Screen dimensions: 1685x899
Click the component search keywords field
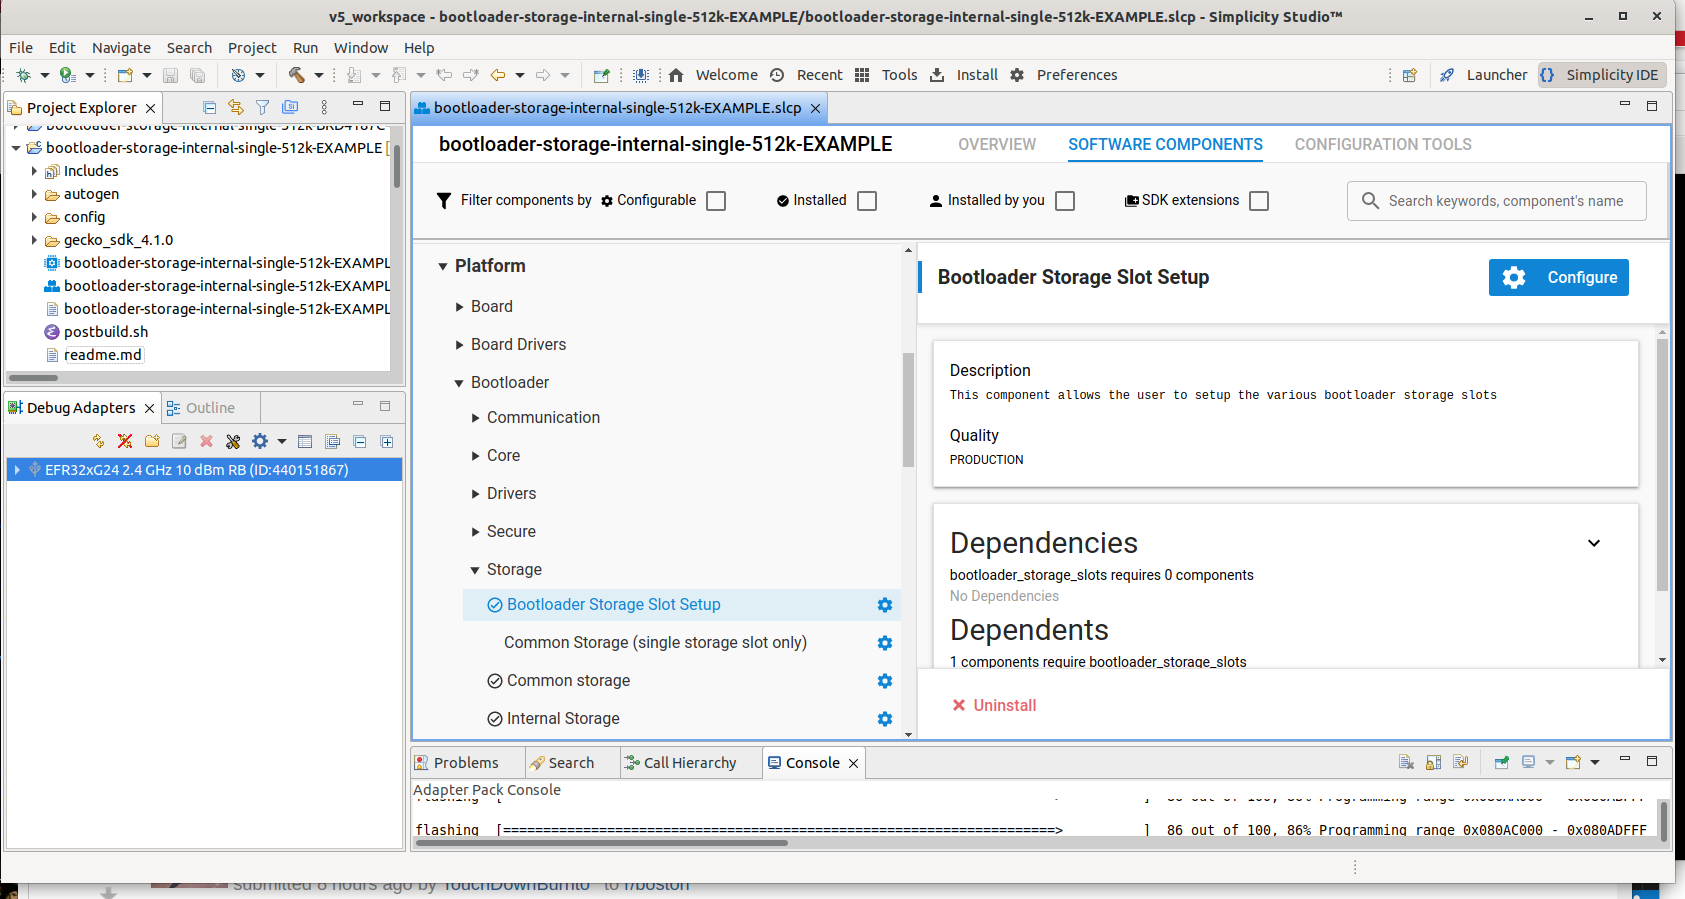tap(1505, 201)
